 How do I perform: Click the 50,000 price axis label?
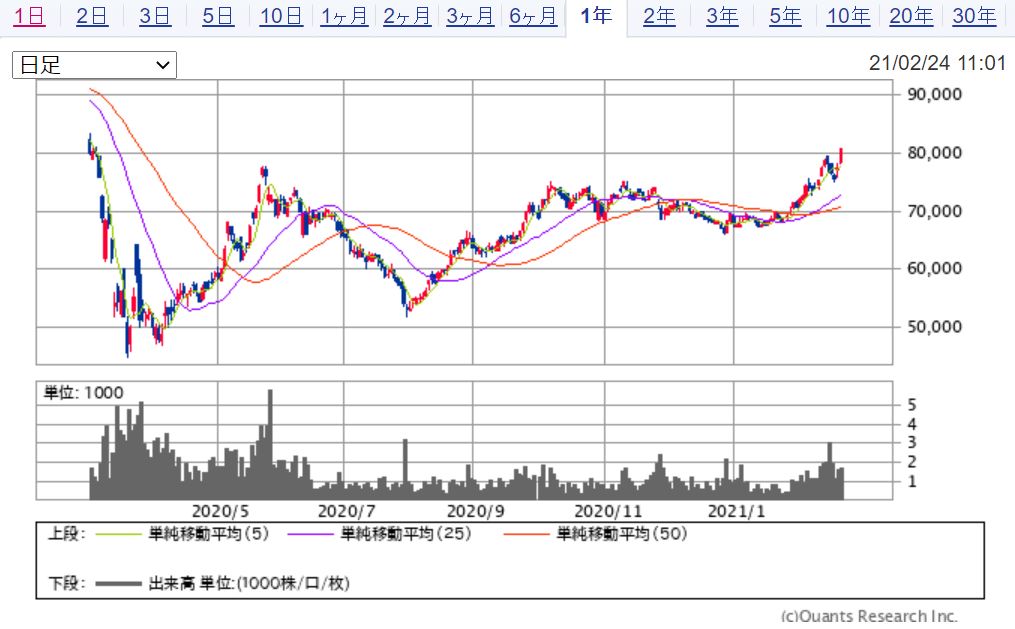click(x=934, y=326)
